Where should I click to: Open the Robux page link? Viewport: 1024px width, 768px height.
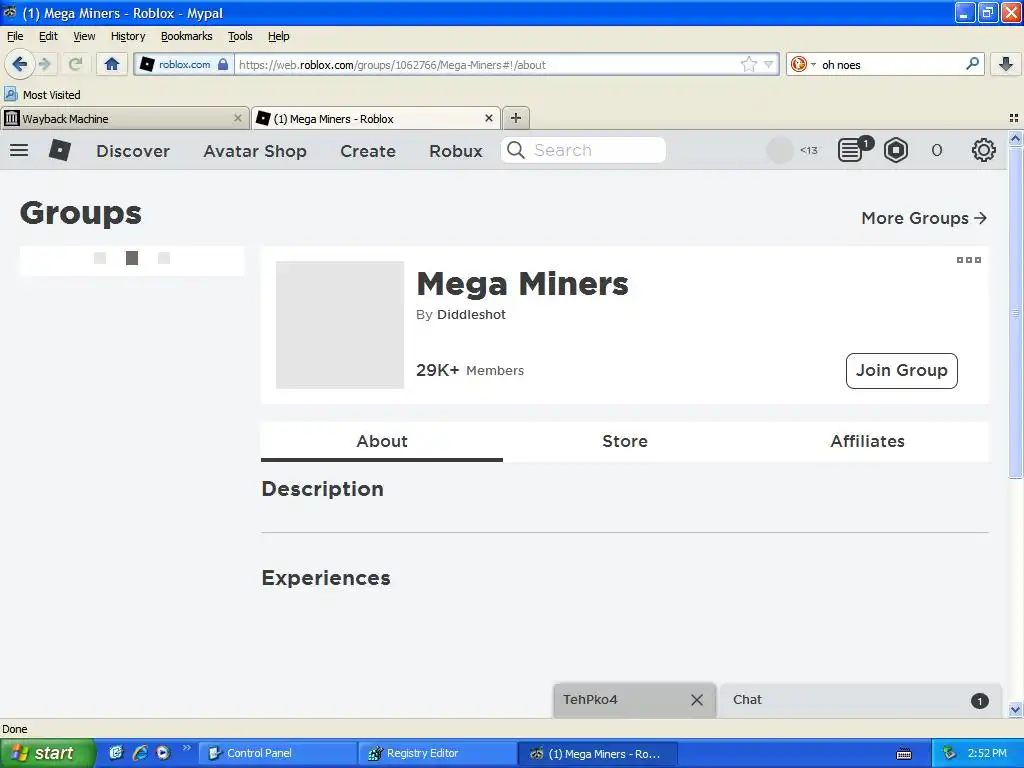(456, 151)
